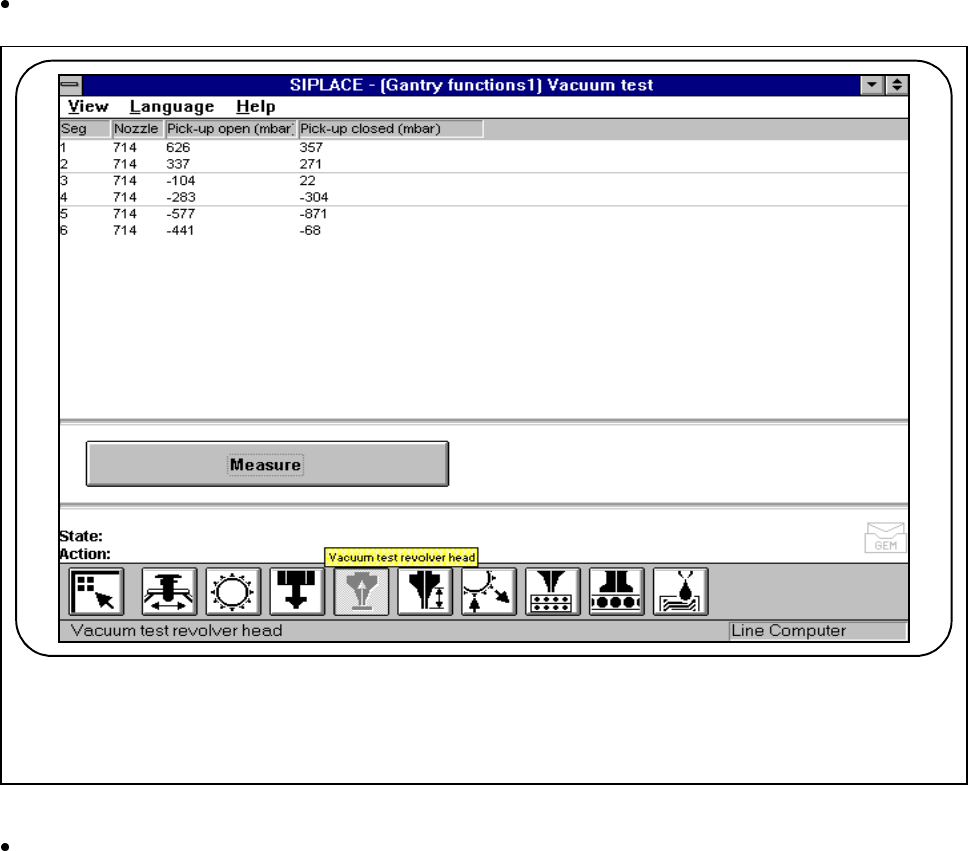Select pick-up closed value 271
The height and width of the screenshot is (851, 968).
[311, 164]
